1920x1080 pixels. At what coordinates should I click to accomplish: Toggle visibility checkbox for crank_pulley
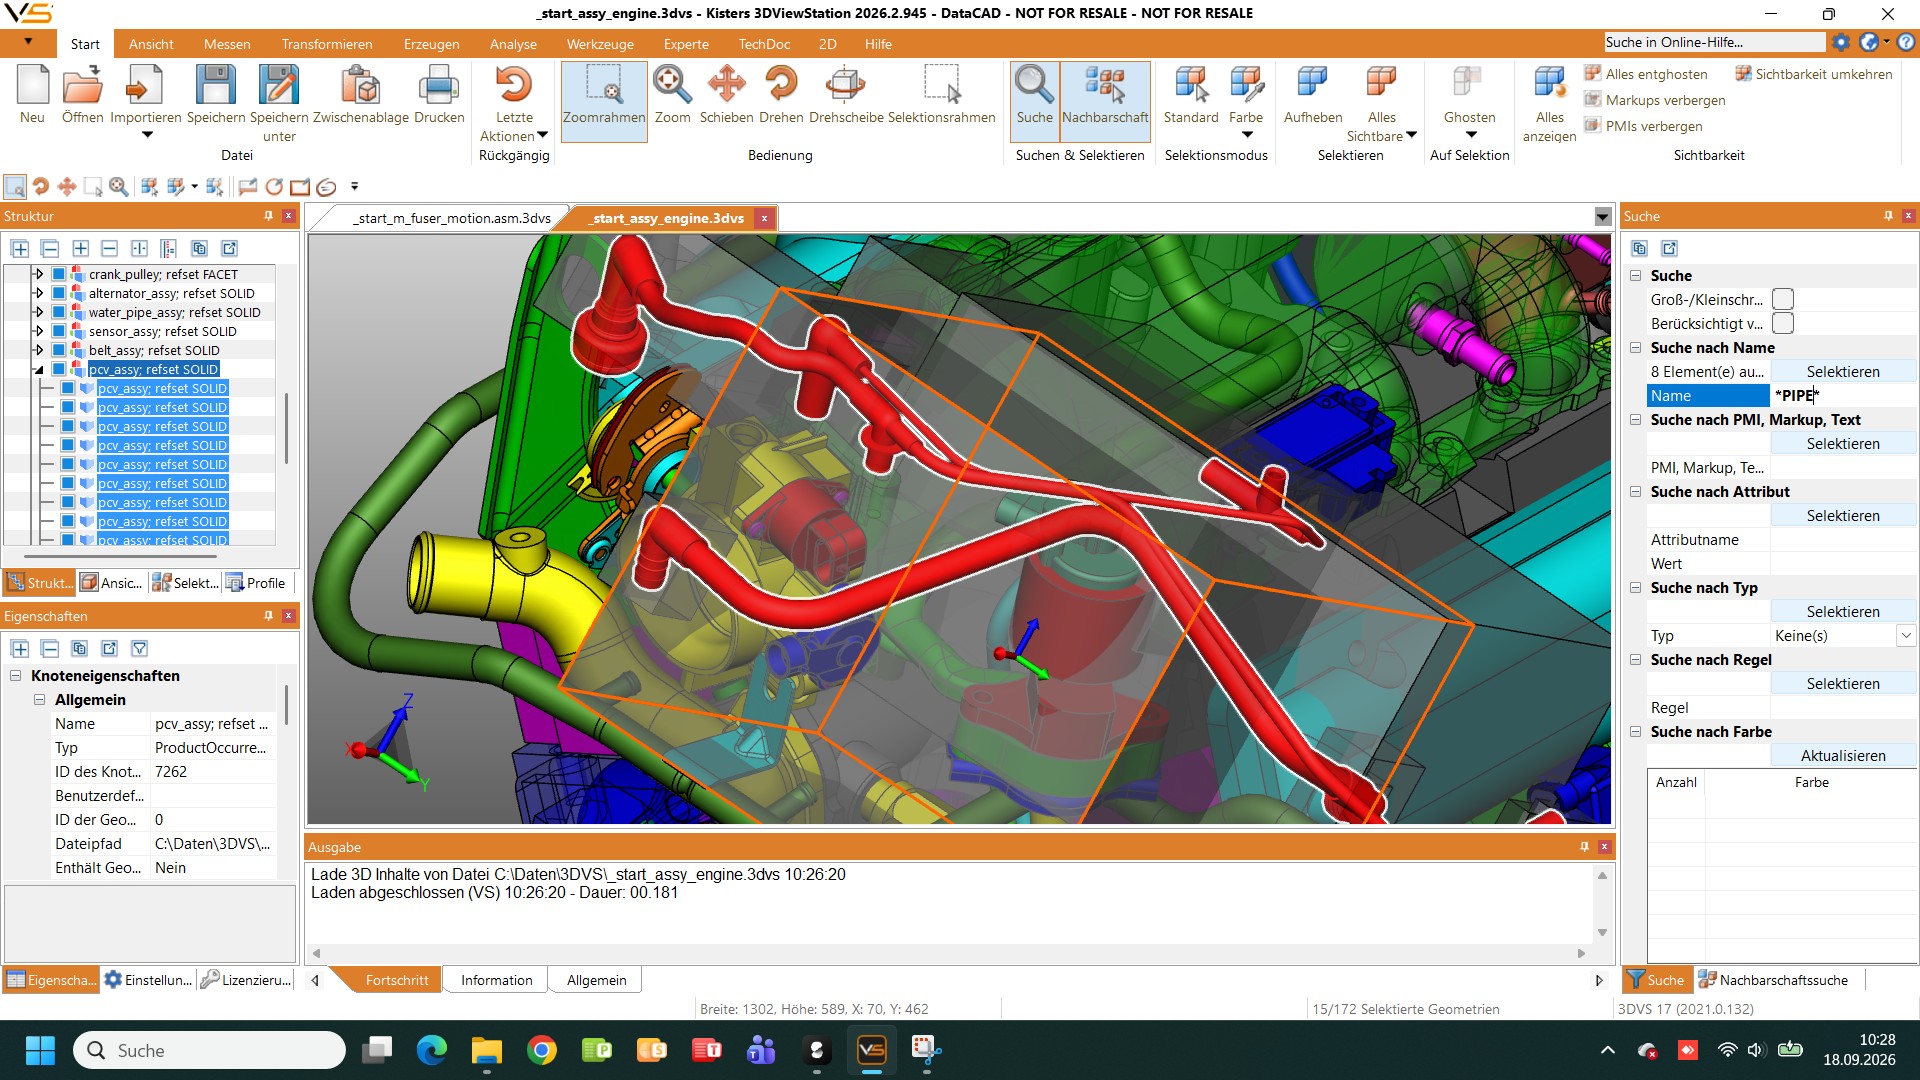click(x=59, y=274)
